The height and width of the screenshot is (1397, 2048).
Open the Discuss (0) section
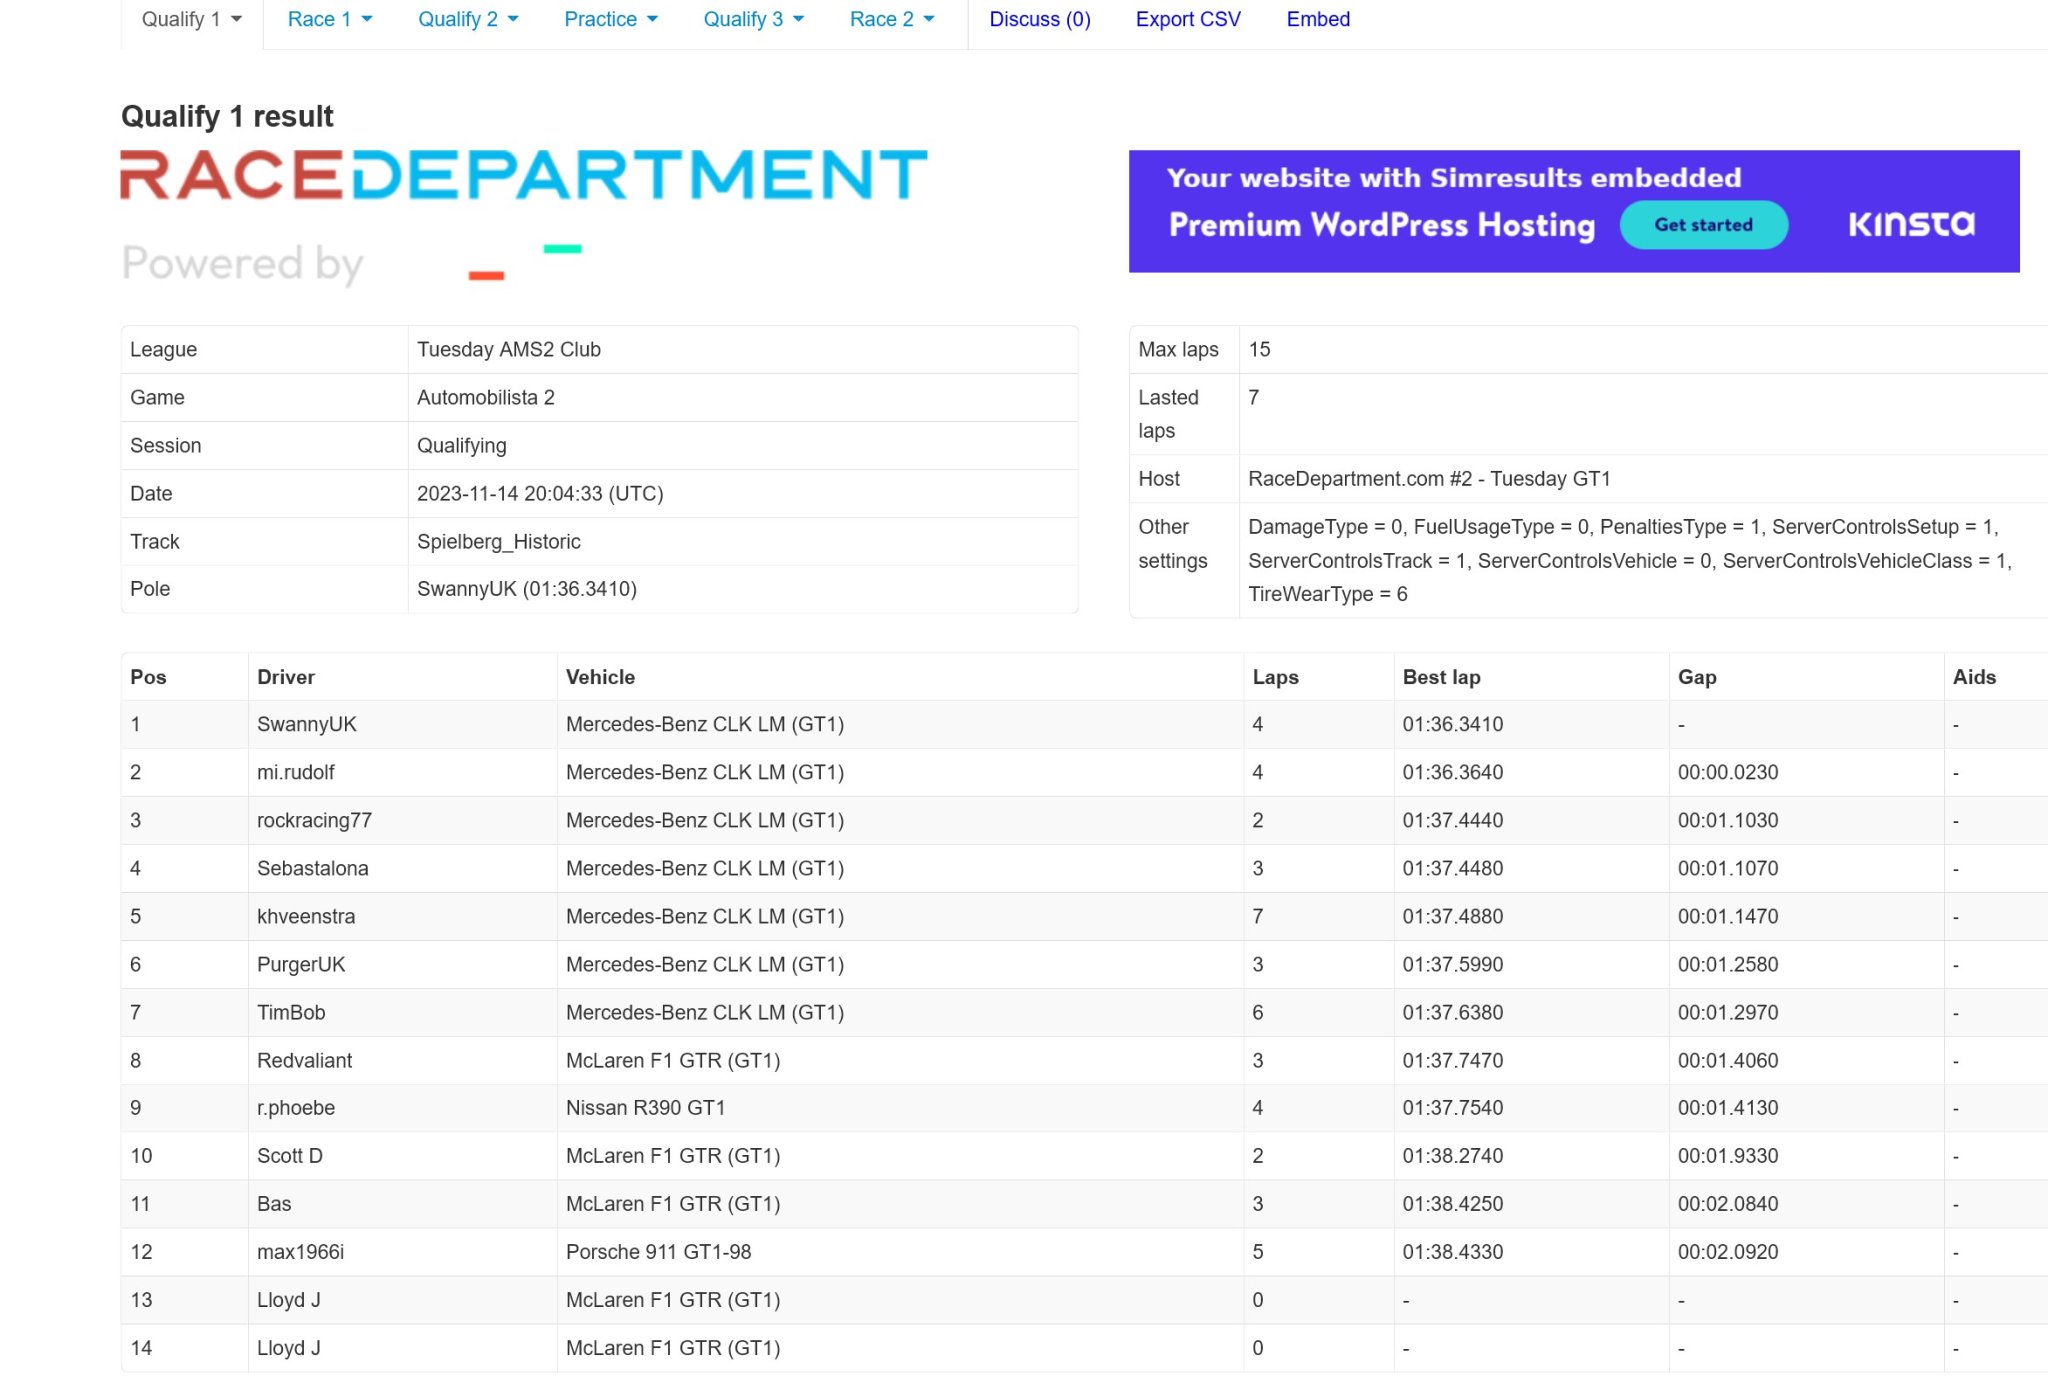(x=1040, y=19)
